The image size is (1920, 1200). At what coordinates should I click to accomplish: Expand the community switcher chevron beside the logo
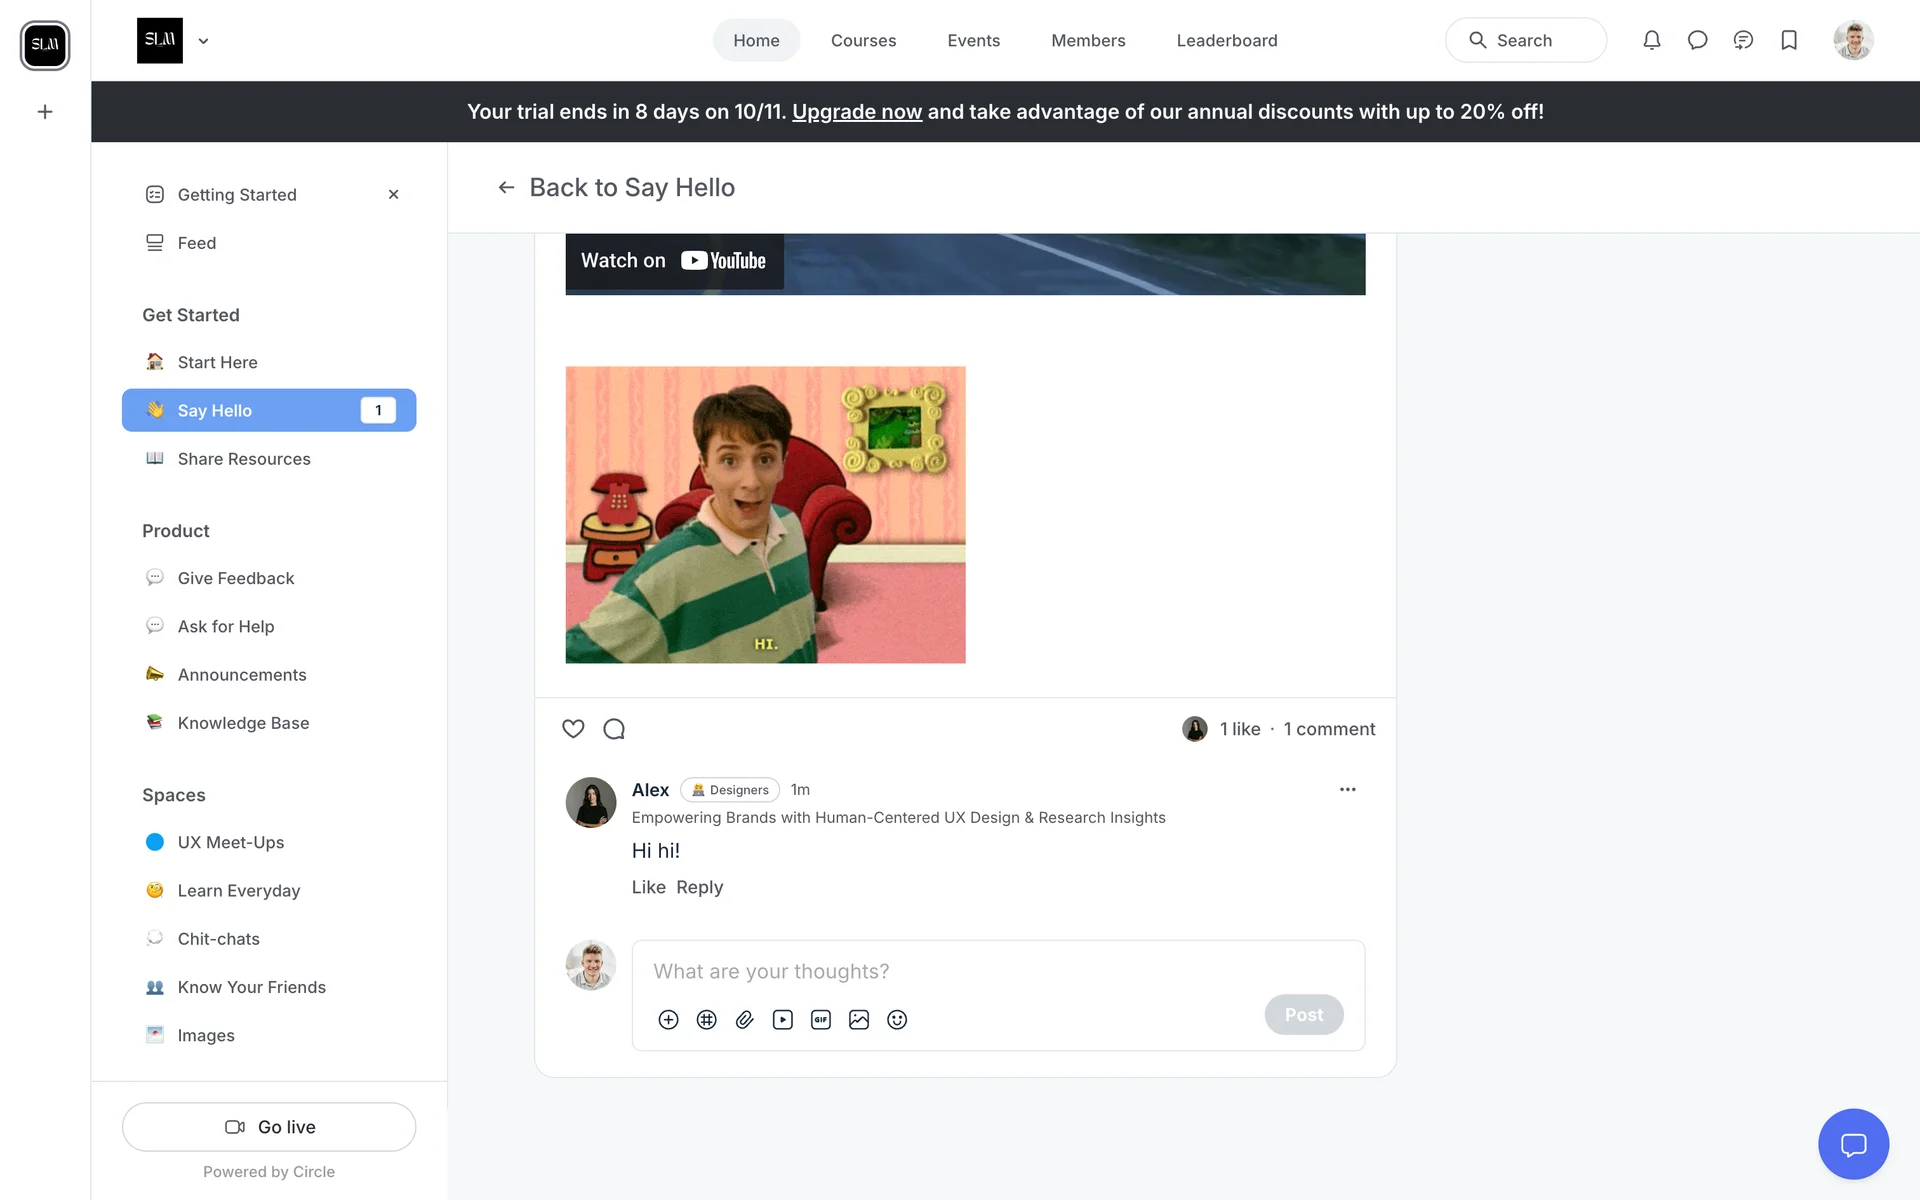click(203, 41)
